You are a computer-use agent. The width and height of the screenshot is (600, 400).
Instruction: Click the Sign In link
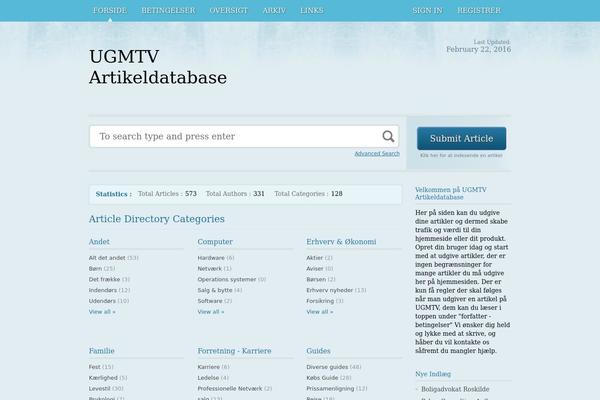(427, 10)
